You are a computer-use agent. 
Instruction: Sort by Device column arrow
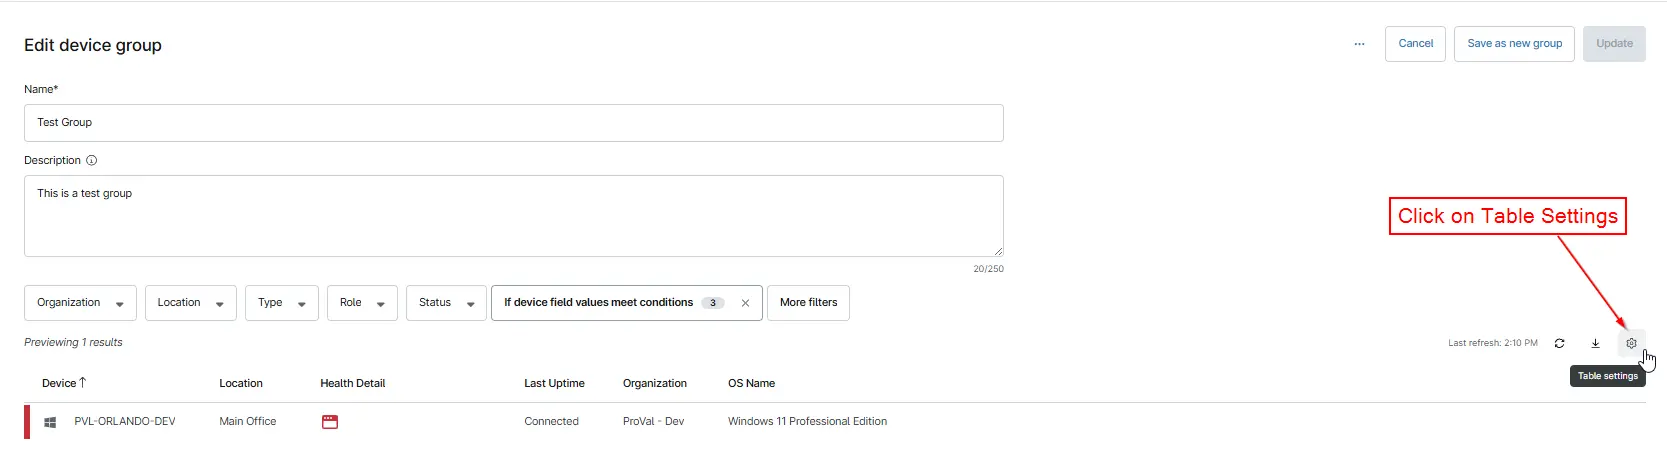[83, 383]
